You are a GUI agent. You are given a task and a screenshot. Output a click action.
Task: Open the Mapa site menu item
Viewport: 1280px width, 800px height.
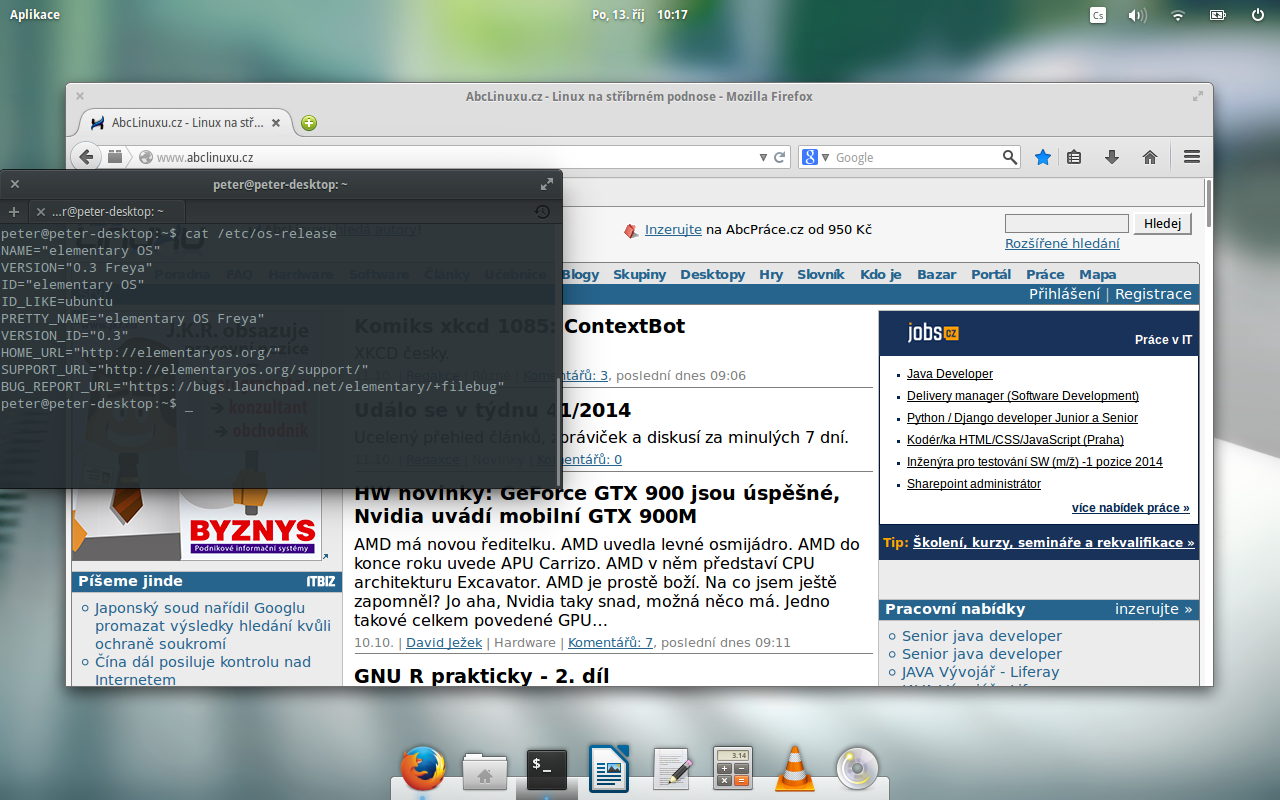(x=1097, y=274)
